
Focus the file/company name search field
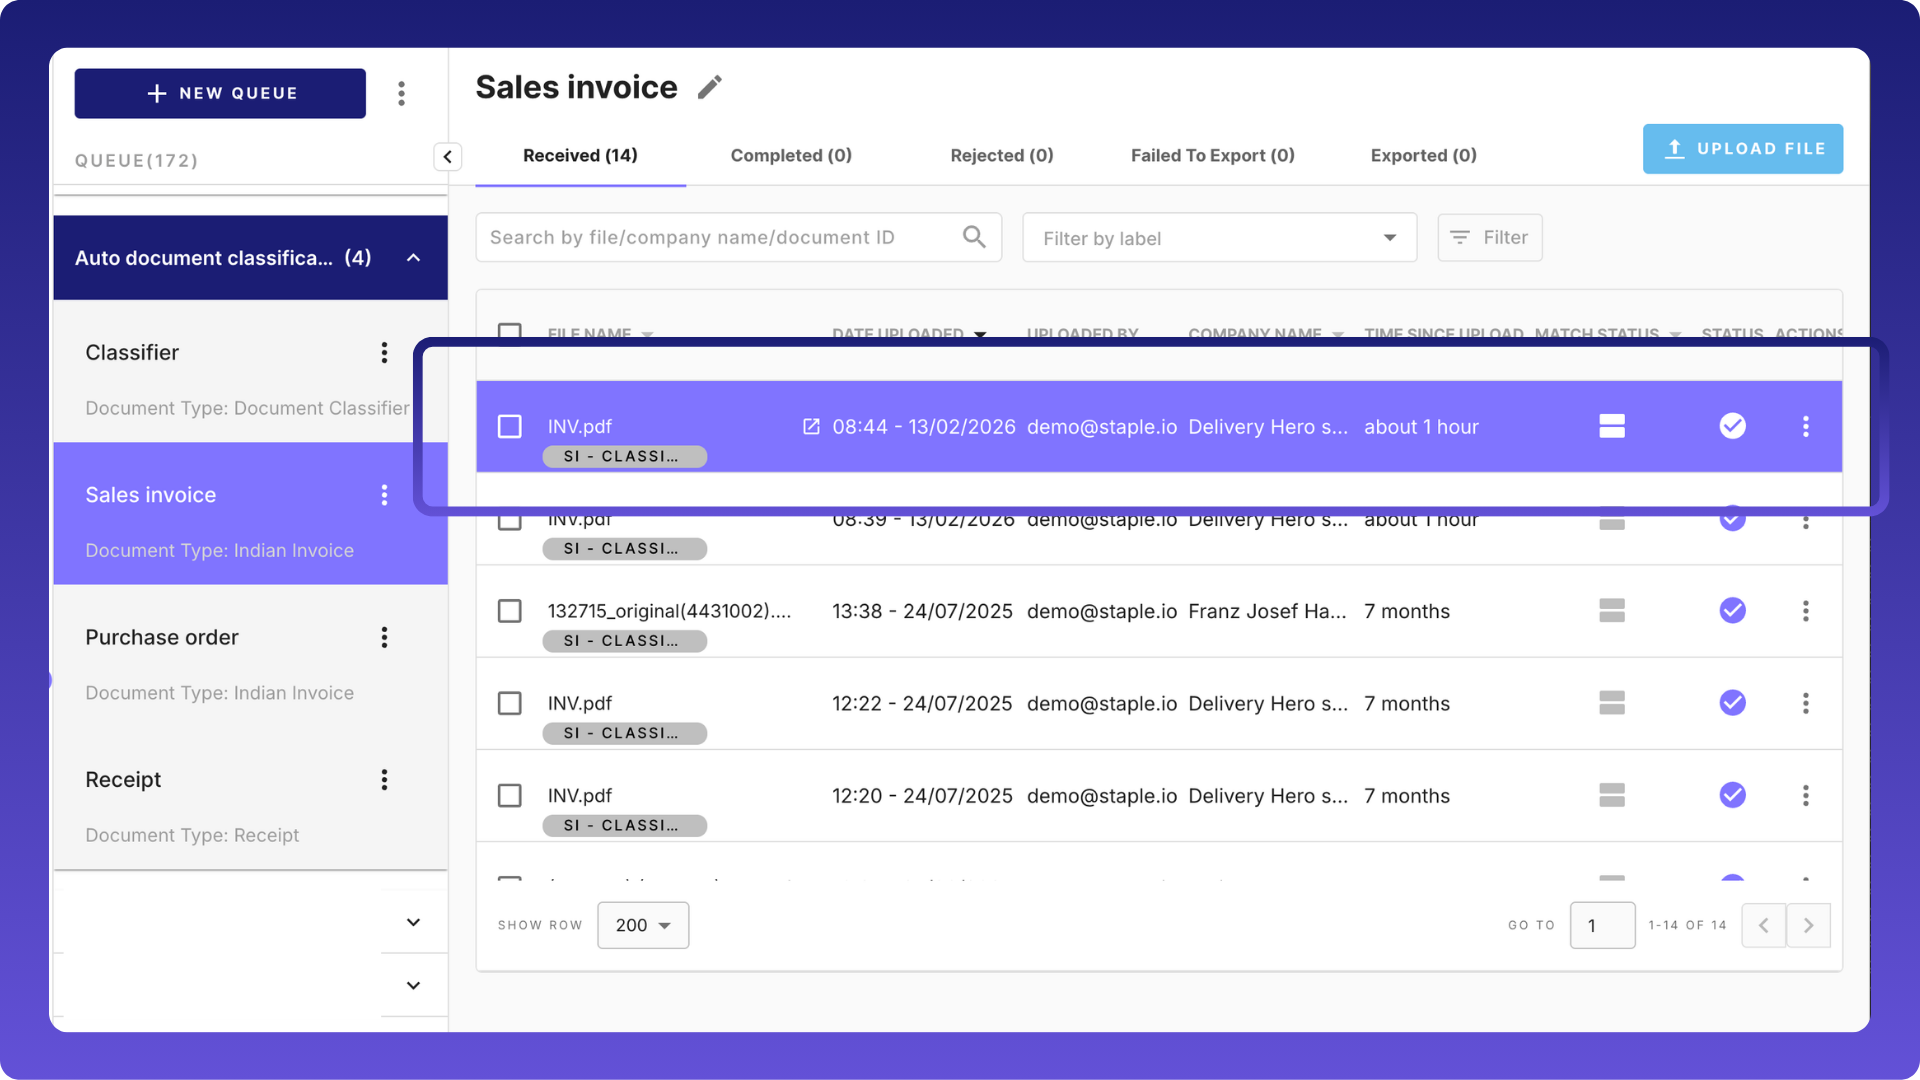tap(738, 238)
